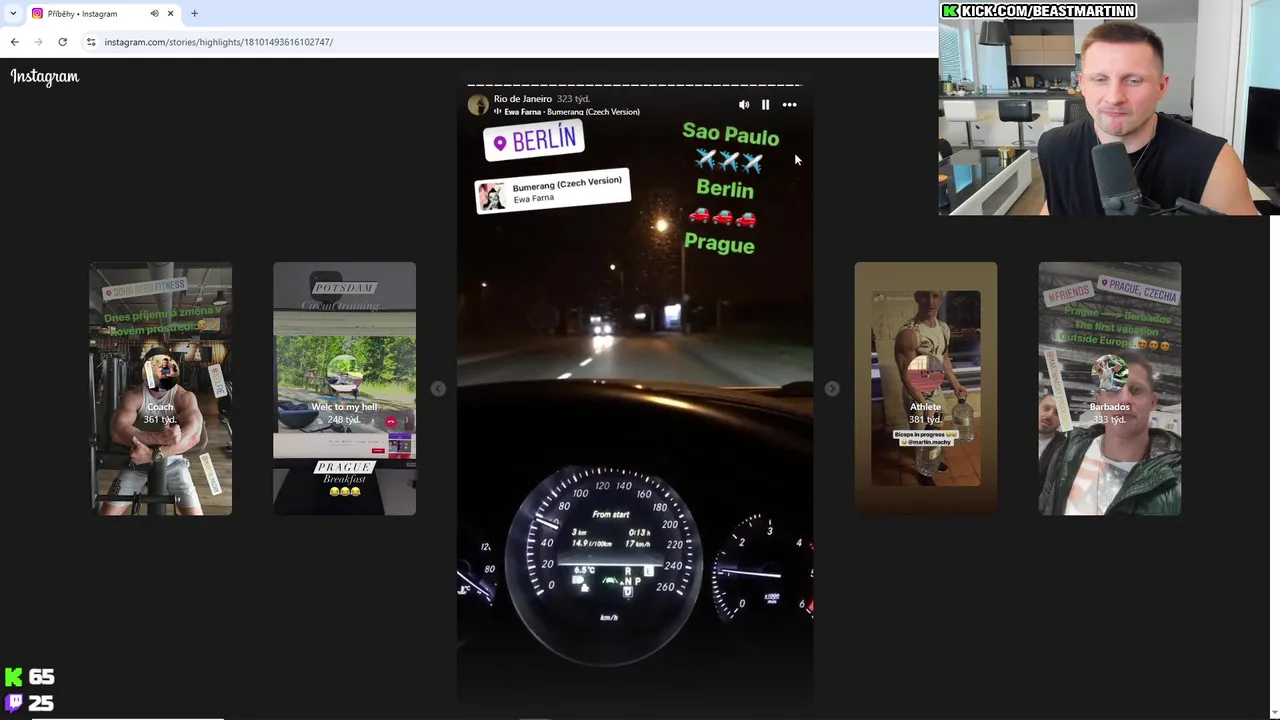Mute the tab with its audio icon
The image size is (1280, 720).
coord(154,14)
